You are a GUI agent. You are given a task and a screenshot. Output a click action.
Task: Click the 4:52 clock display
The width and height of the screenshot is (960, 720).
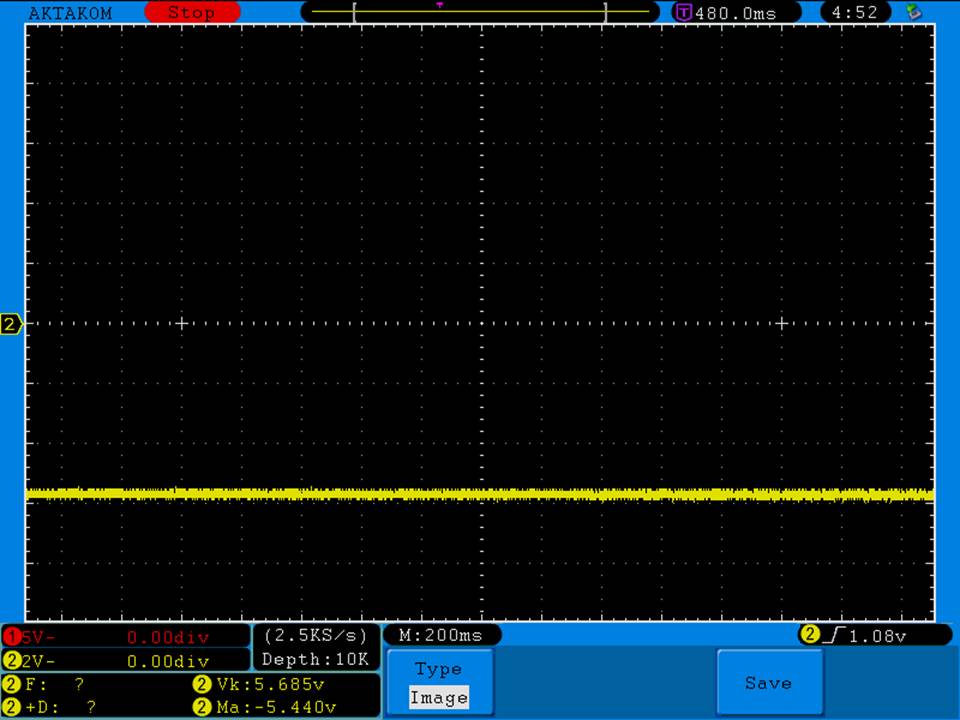click(854, 13)
